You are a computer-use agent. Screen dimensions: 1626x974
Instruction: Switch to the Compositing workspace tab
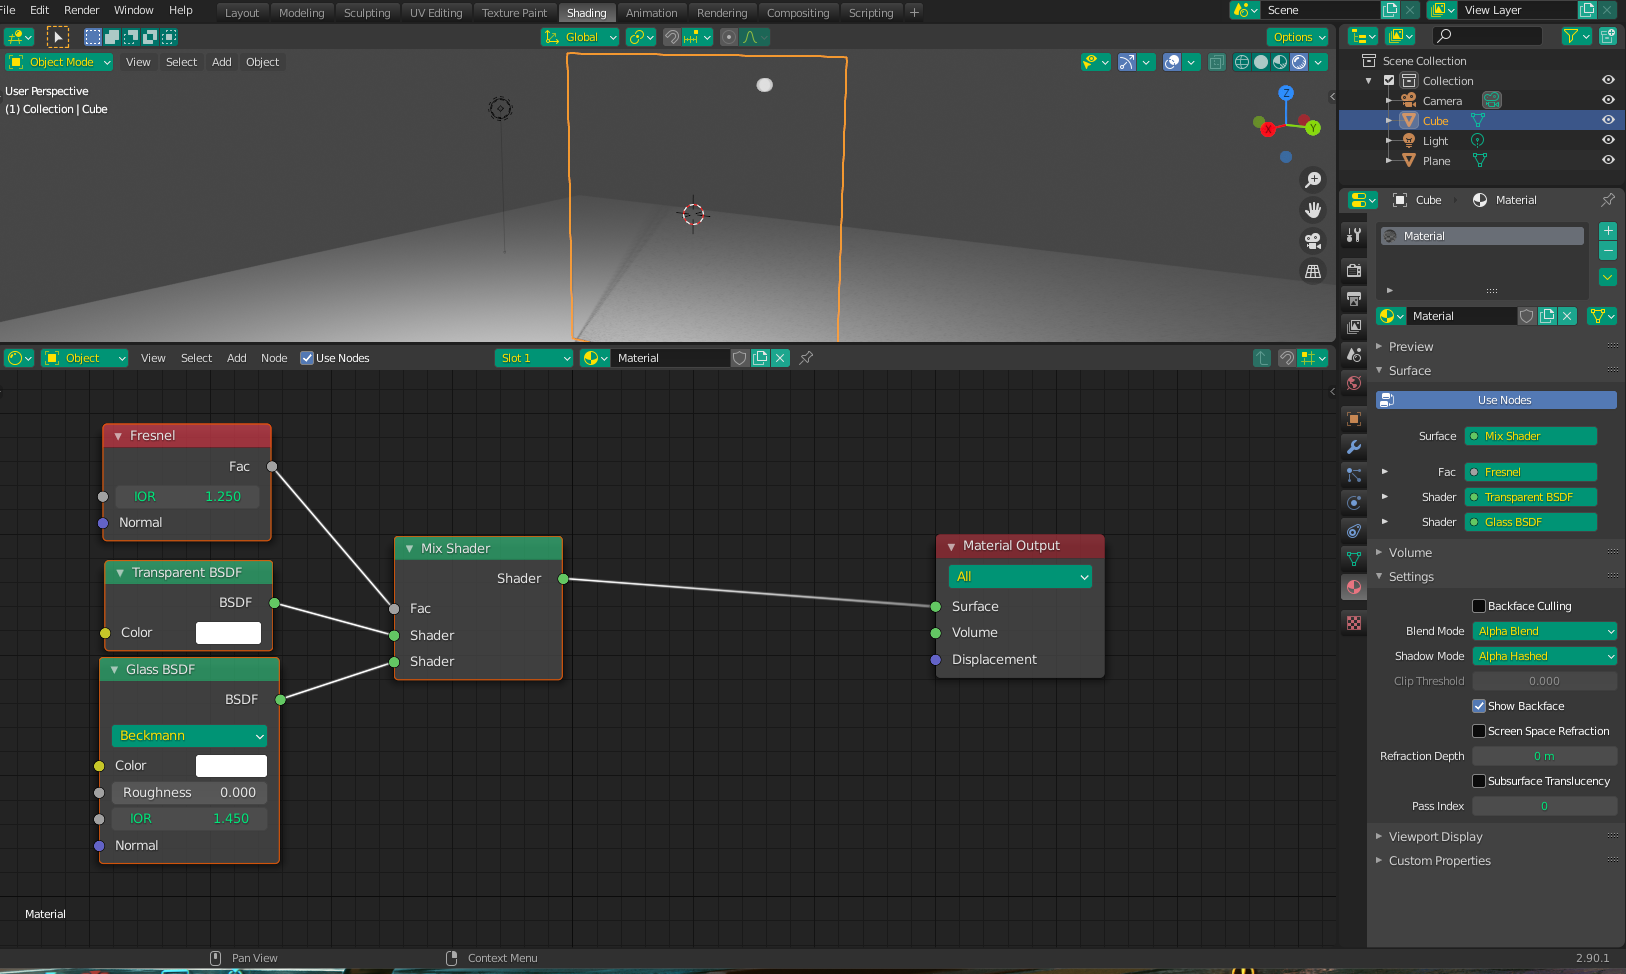pos(798,13)
